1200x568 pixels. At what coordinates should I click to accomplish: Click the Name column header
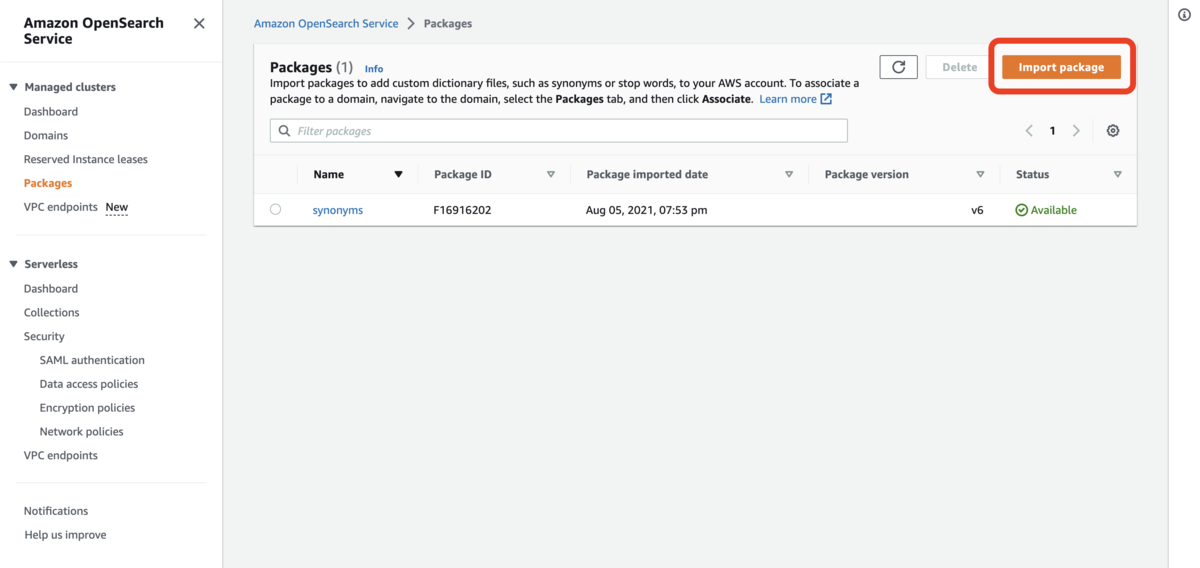pos(329,174)
